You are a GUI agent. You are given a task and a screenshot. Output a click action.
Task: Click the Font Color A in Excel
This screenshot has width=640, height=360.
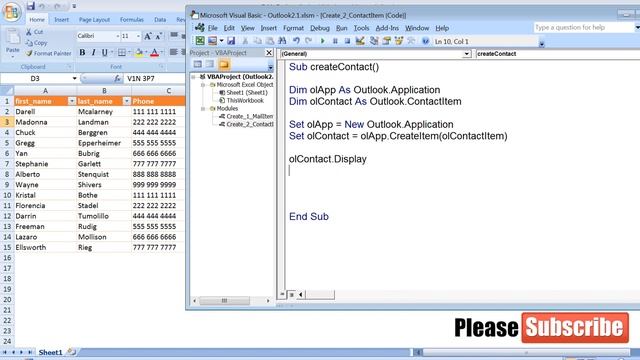tap(154, 53)
